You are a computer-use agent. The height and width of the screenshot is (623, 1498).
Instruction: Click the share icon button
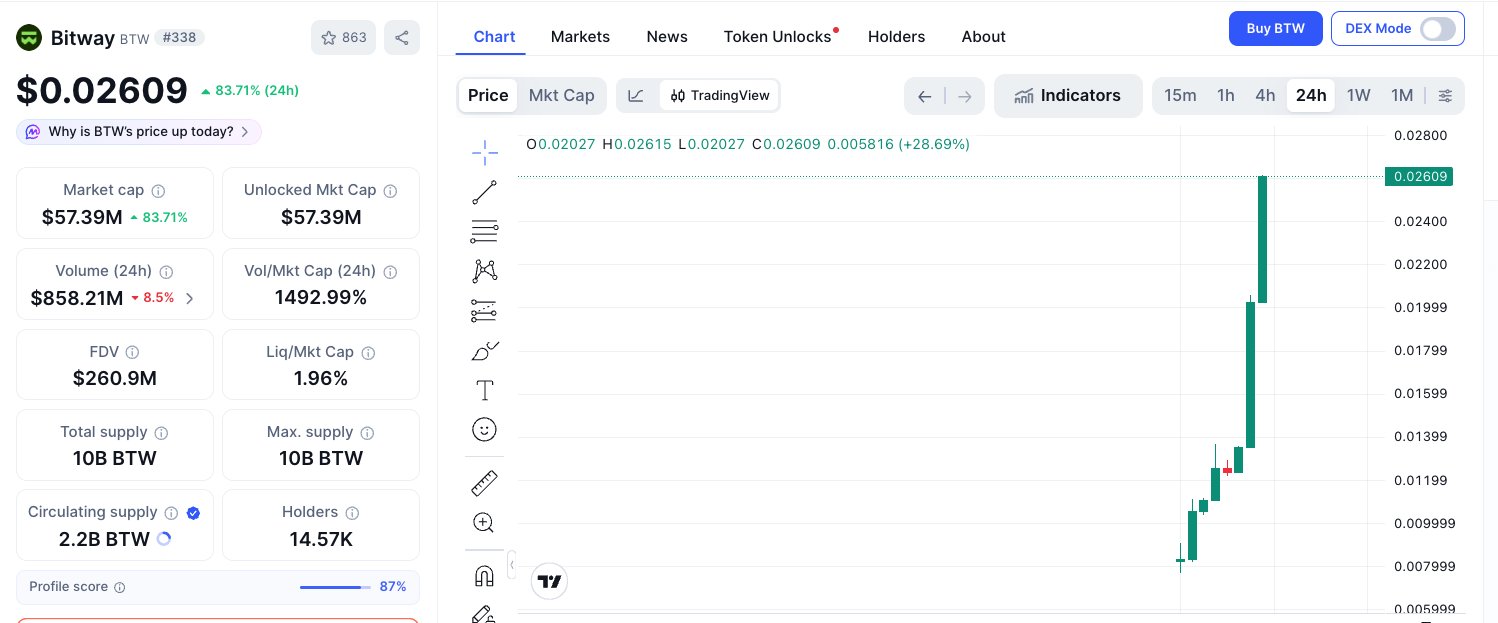coord(402,38)
